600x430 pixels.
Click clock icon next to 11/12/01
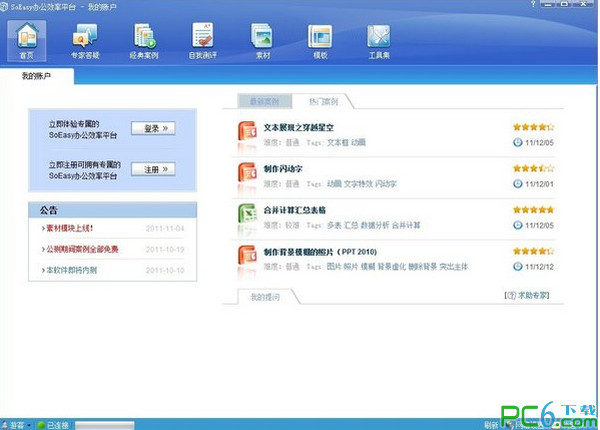point(518,184)
